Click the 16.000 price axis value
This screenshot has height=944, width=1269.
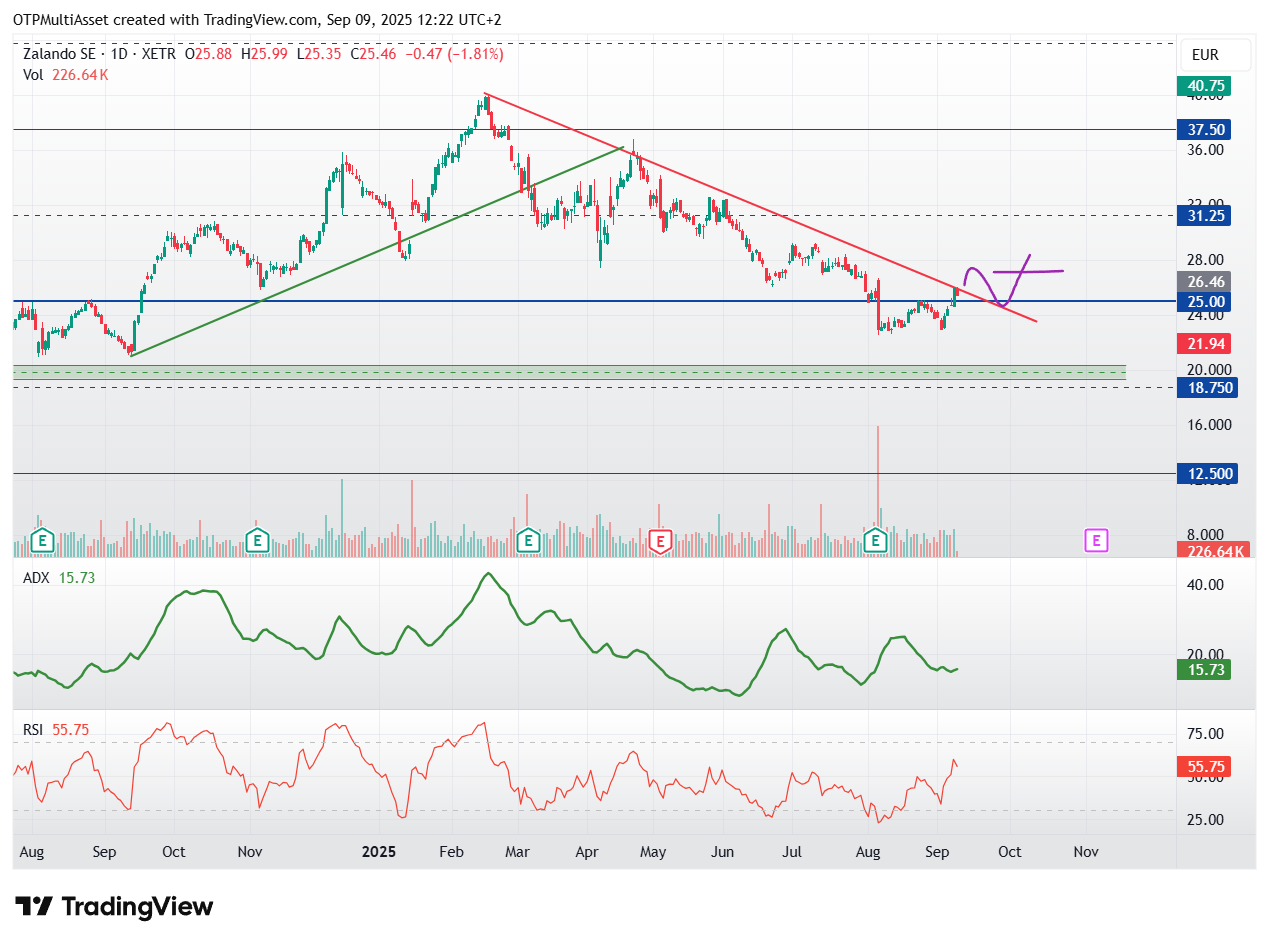pyautogui.click(x=1207, y=425)
